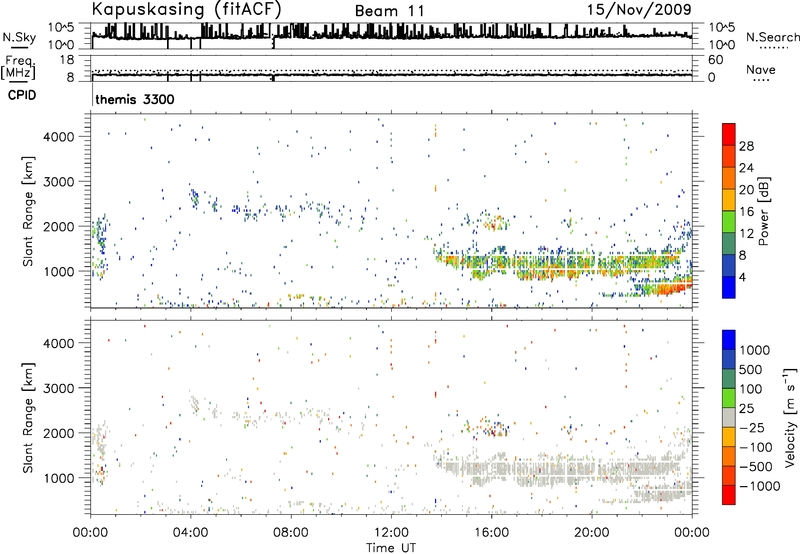Image resolution: width=800 pixels, height=554 pixels.
Task: Click the sky noise trace in top panel
Action: pyautogui.click(x=392, y=35)
